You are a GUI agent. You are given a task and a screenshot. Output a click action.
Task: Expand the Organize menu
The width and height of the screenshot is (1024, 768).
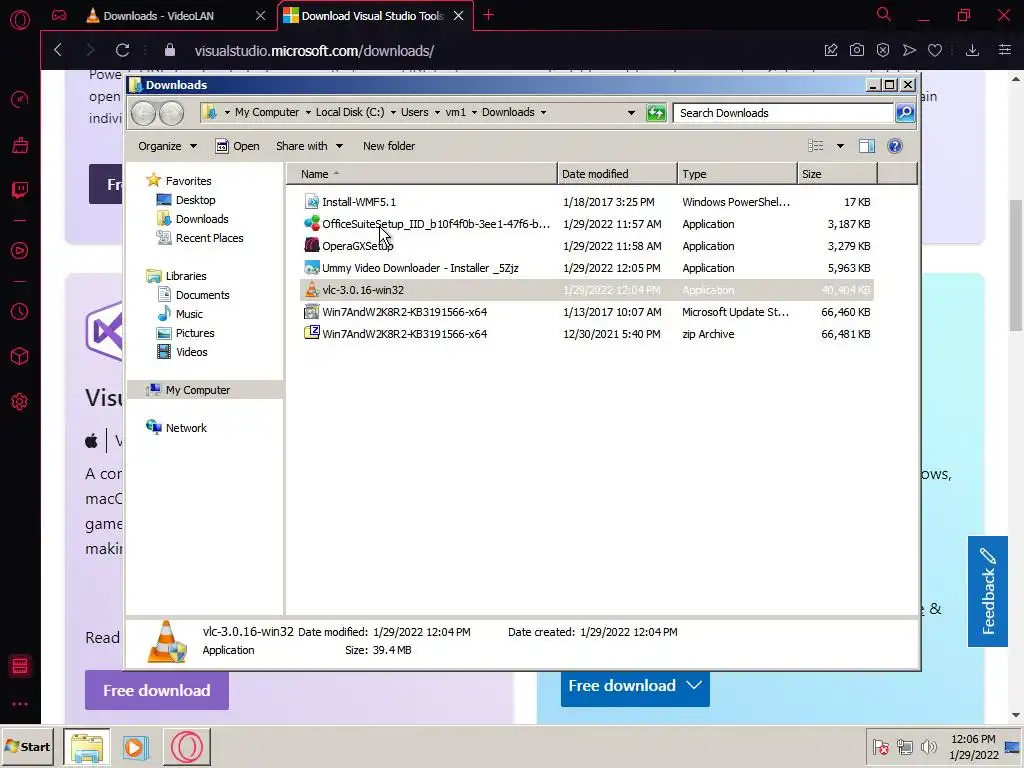(x=167, y=146)
